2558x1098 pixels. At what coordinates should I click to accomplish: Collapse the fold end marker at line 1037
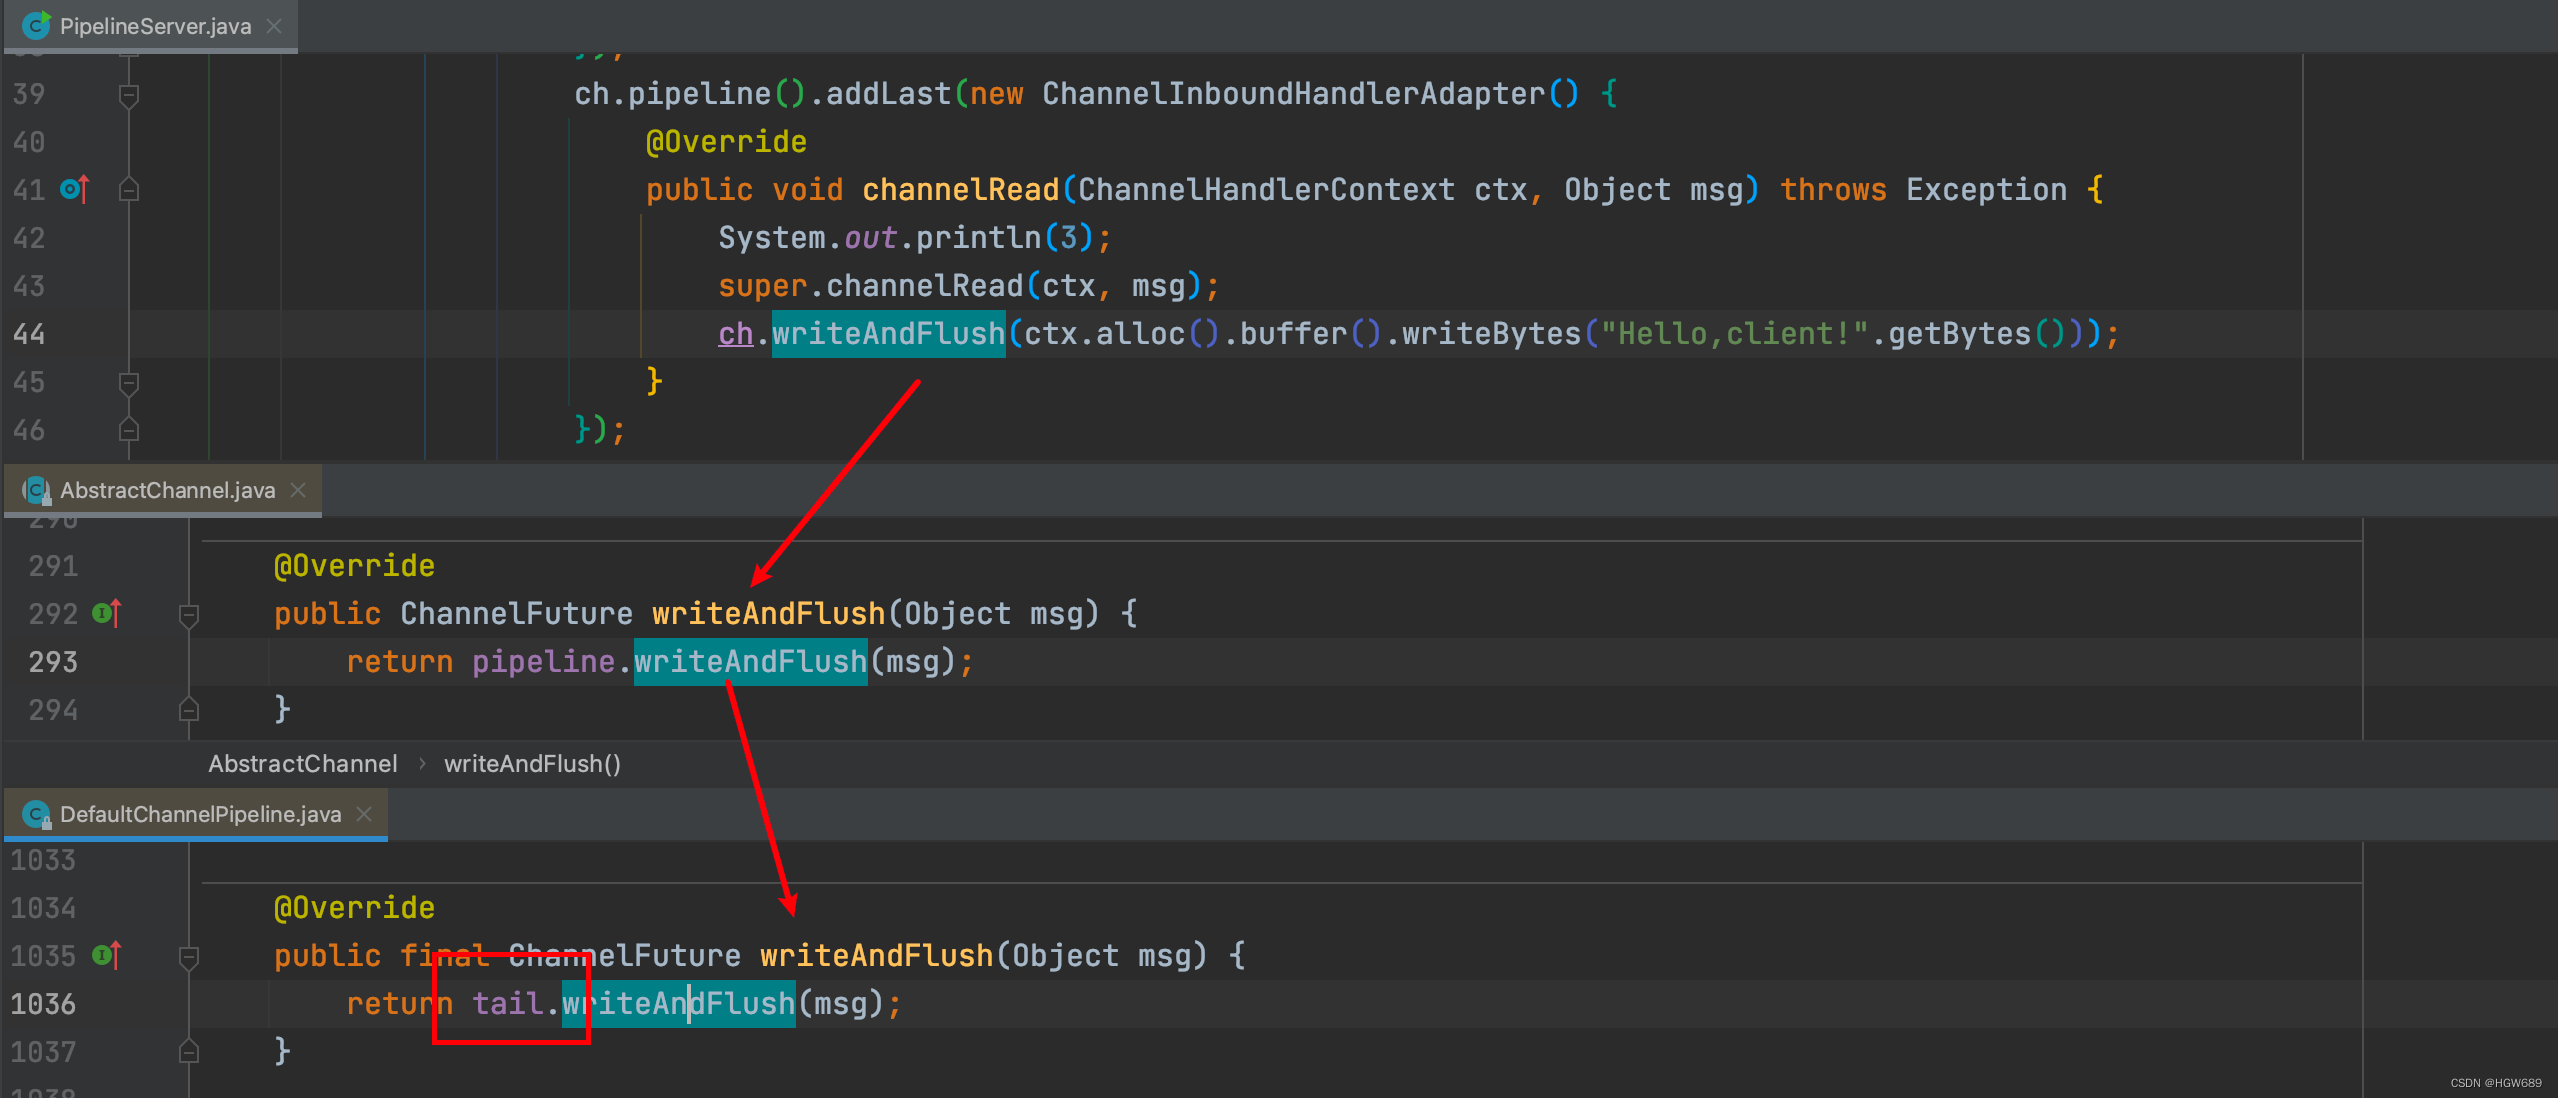pyautogui.click(x=189, y=1052)
